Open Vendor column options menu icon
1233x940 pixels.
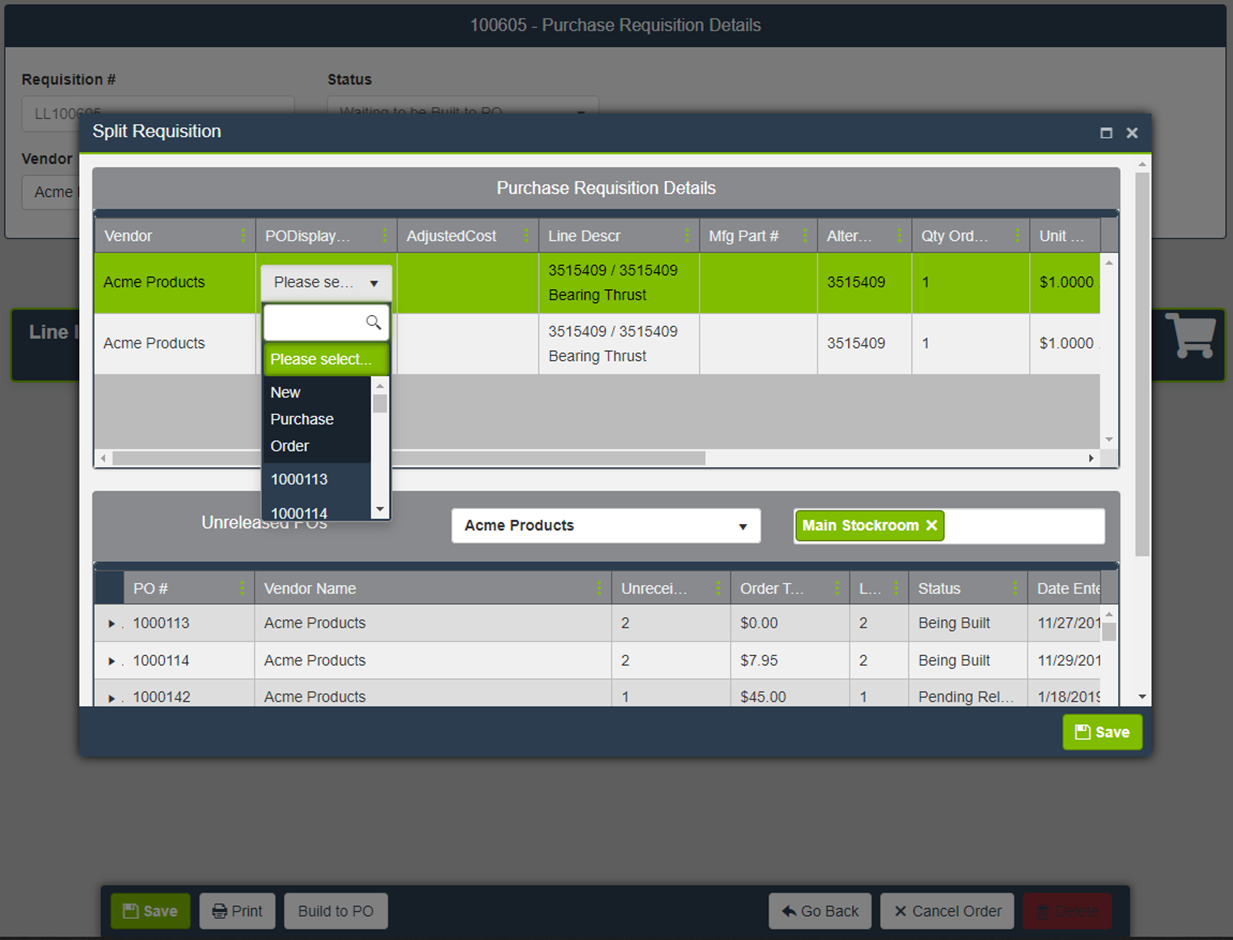(243, 236)
